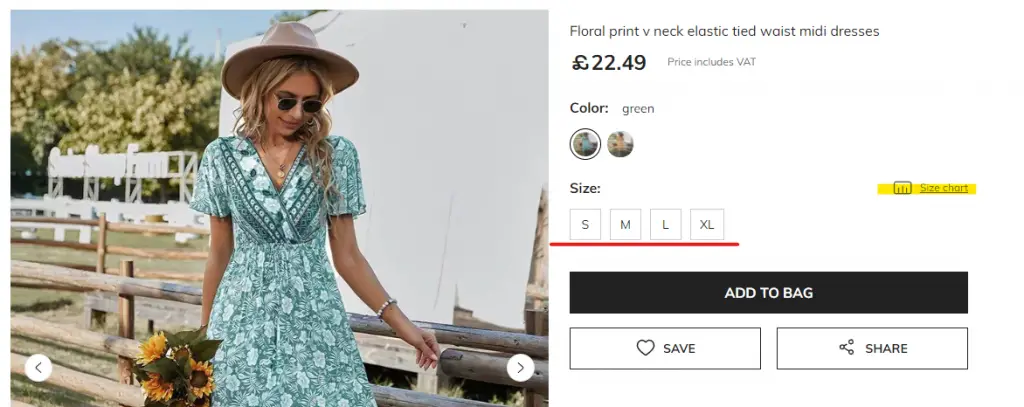Click the 'green' color name label
The width and height of the screenshot is (1024, 407).
tap(638, 109)
